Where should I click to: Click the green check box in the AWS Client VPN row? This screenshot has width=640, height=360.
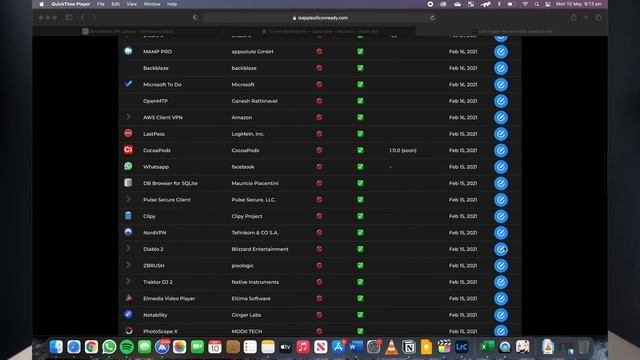(360, 117)
